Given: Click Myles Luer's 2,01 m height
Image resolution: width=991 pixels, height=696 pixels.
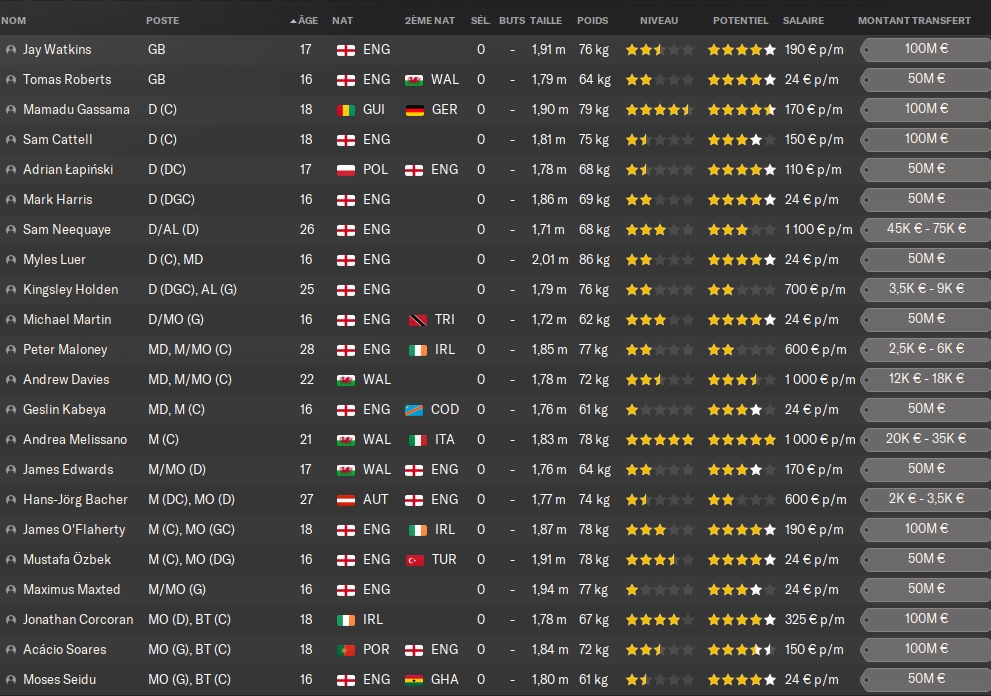Looking at the screenshot, I should pos(549,259).
